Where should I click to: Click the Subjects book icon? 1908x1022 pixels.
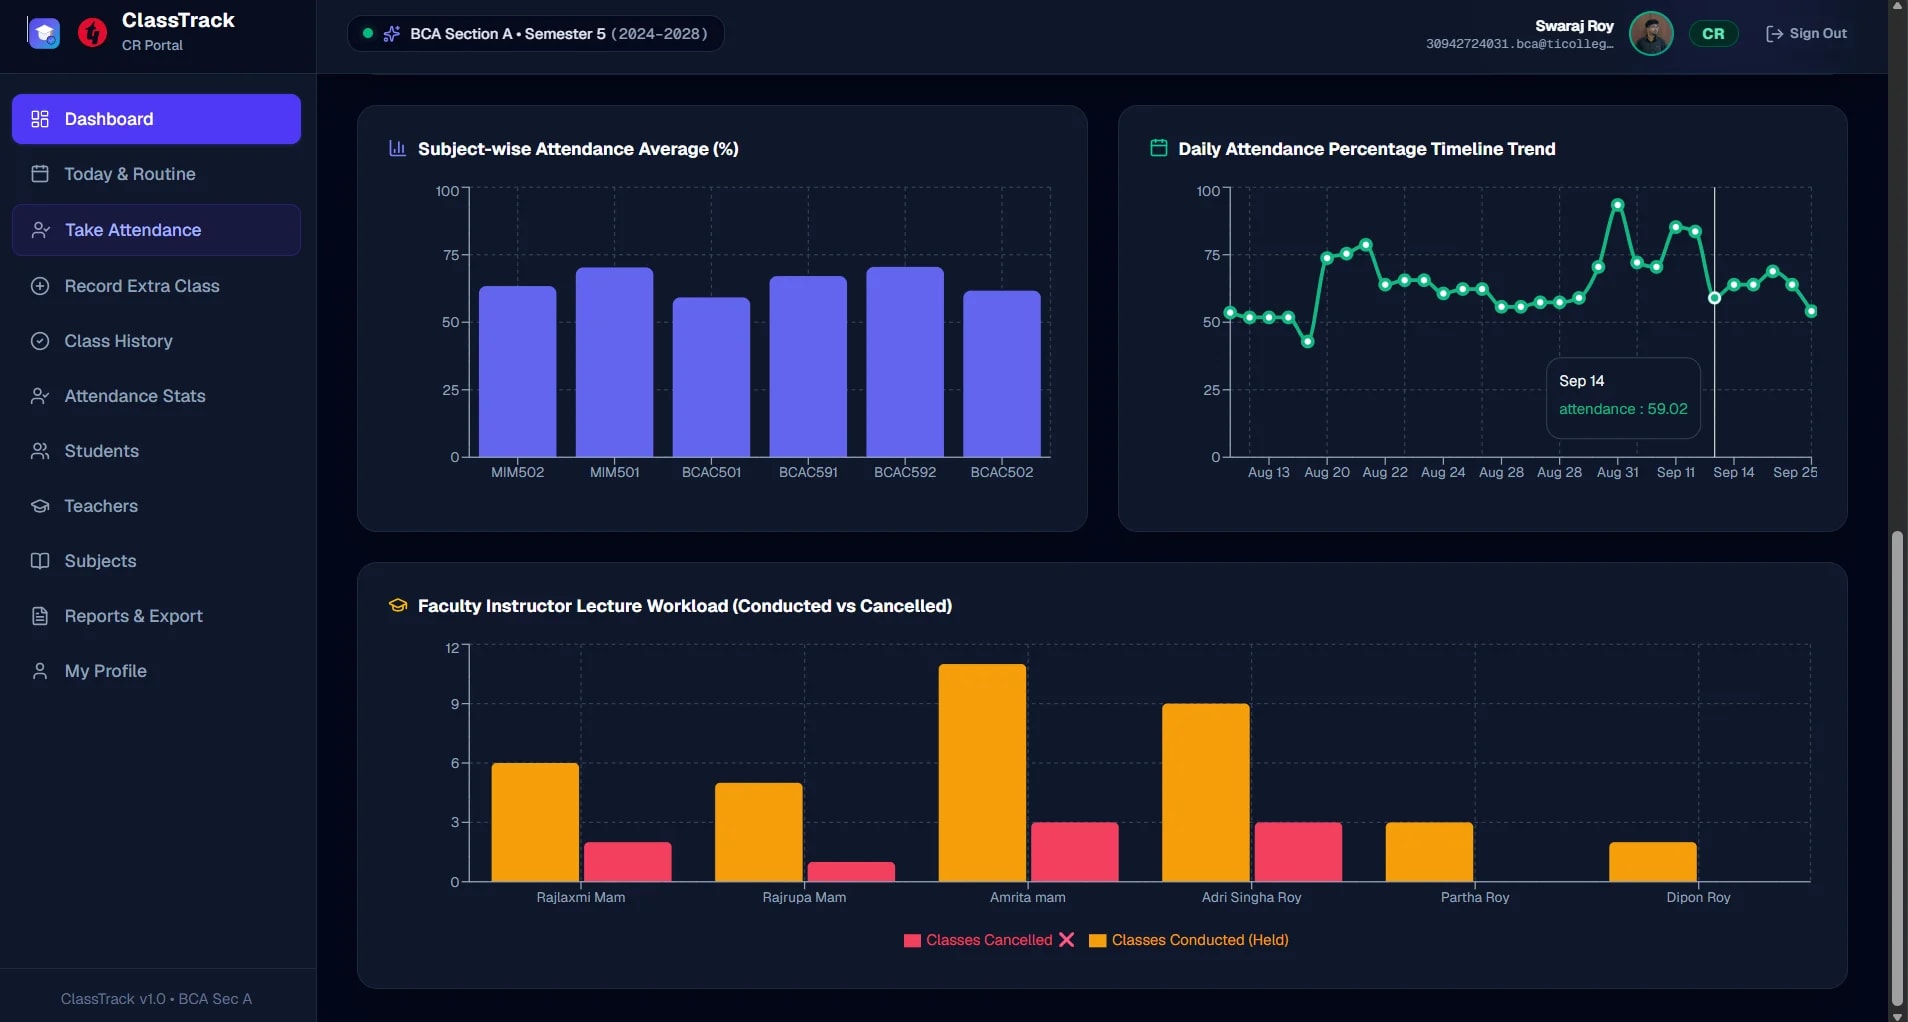coord(40,561)
